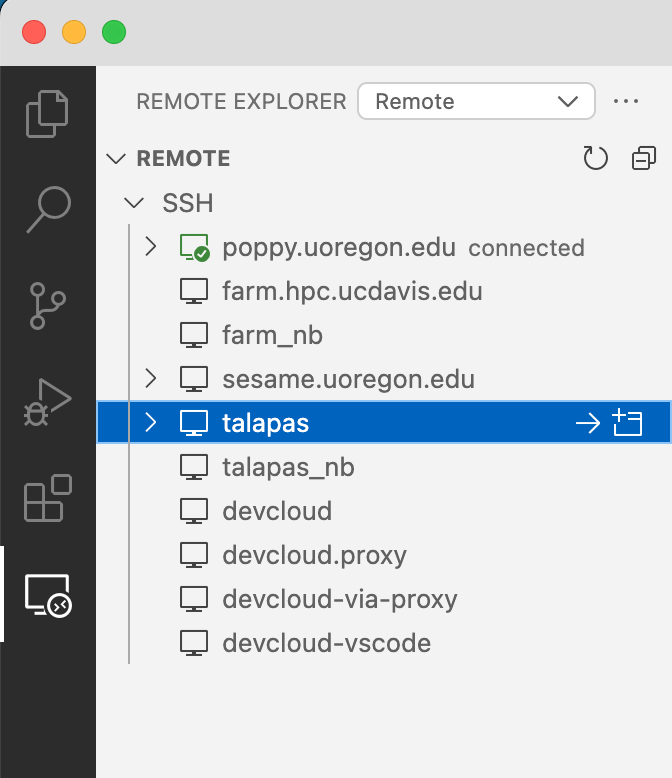
Task: Select Remote Explorer activity bar icon
Action: [48, 594]
